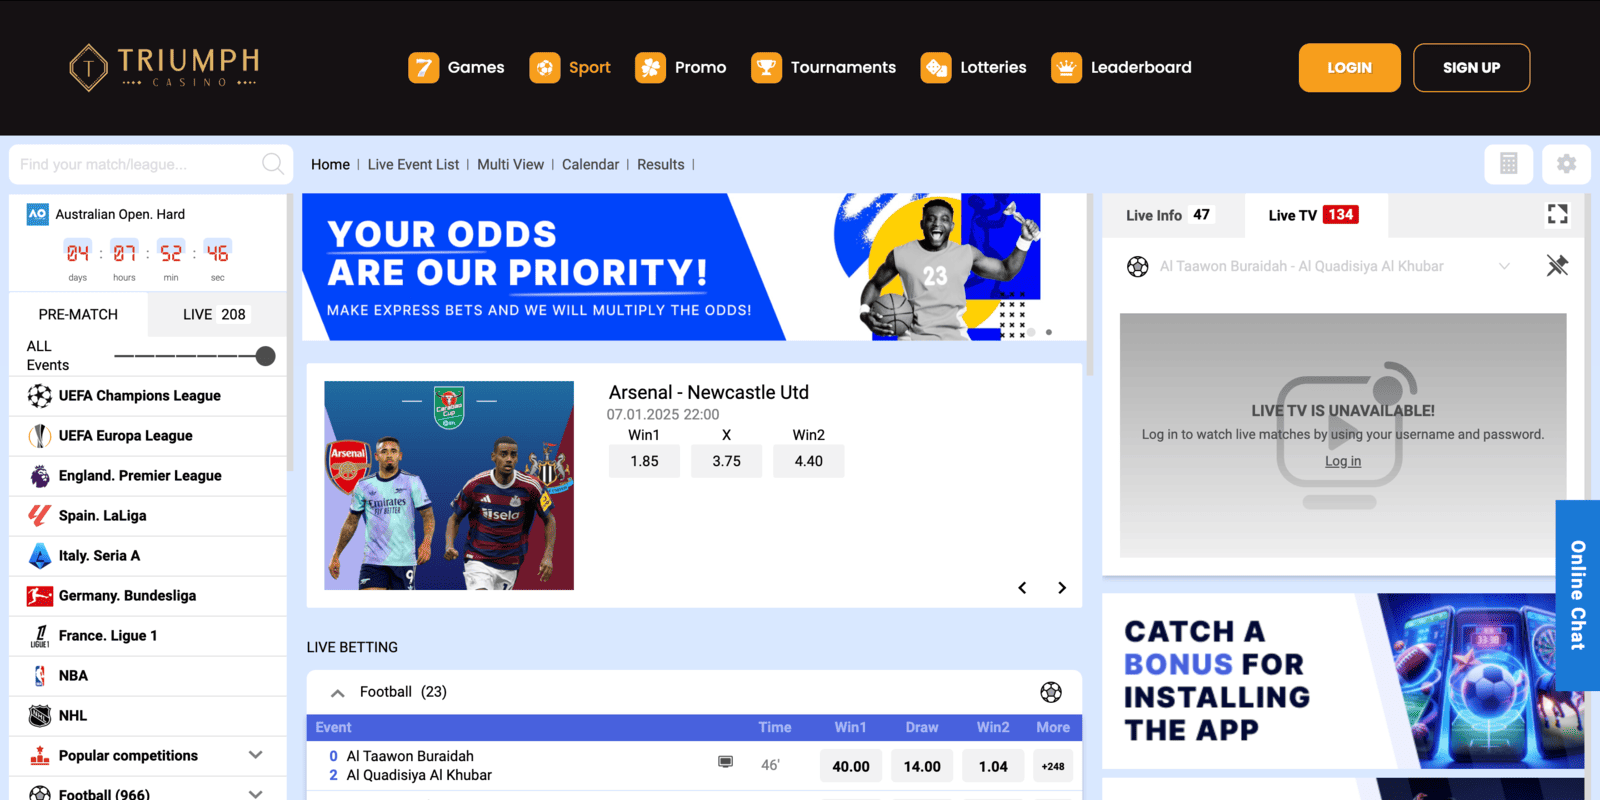Click the football filter icon in Live Betting
The width and height of the screenshot is (1600, 800).
1050,692
